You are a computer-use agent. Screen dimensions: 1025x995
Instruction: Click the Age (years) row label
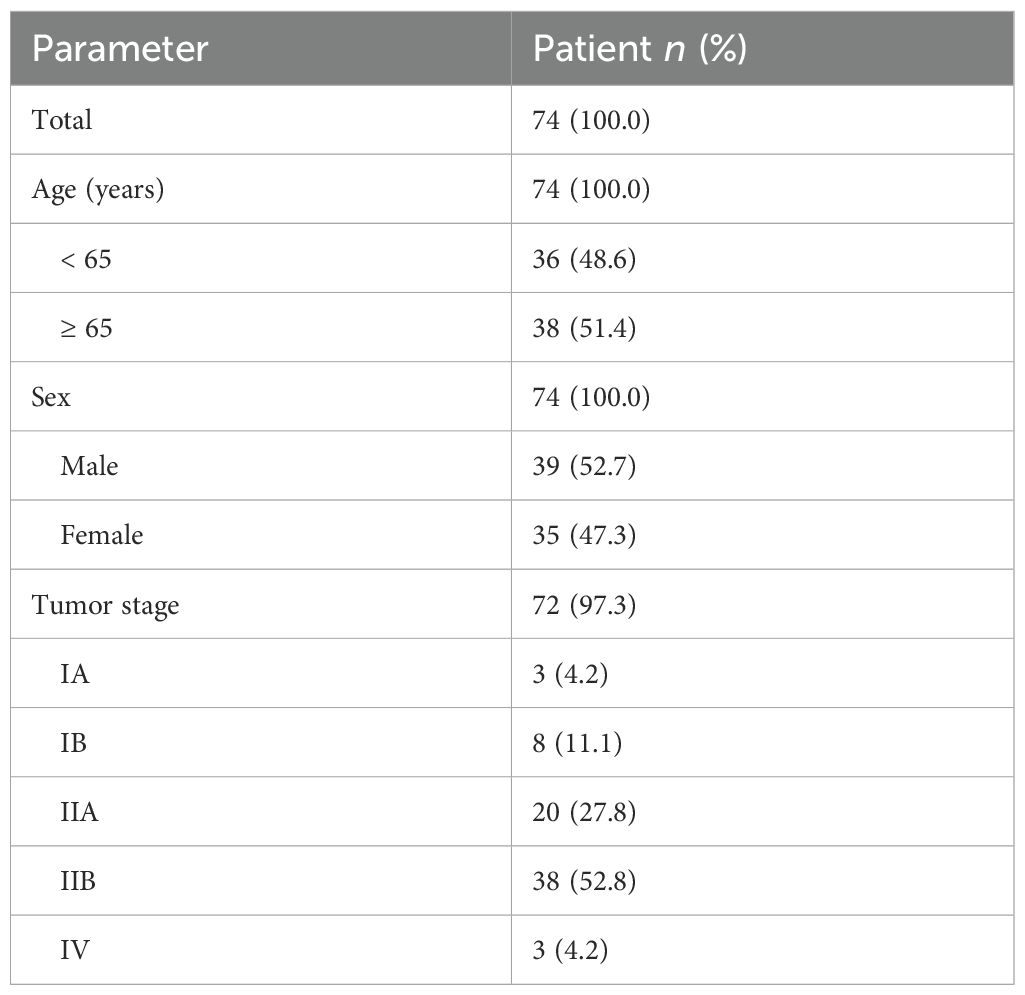pos(98,189)
